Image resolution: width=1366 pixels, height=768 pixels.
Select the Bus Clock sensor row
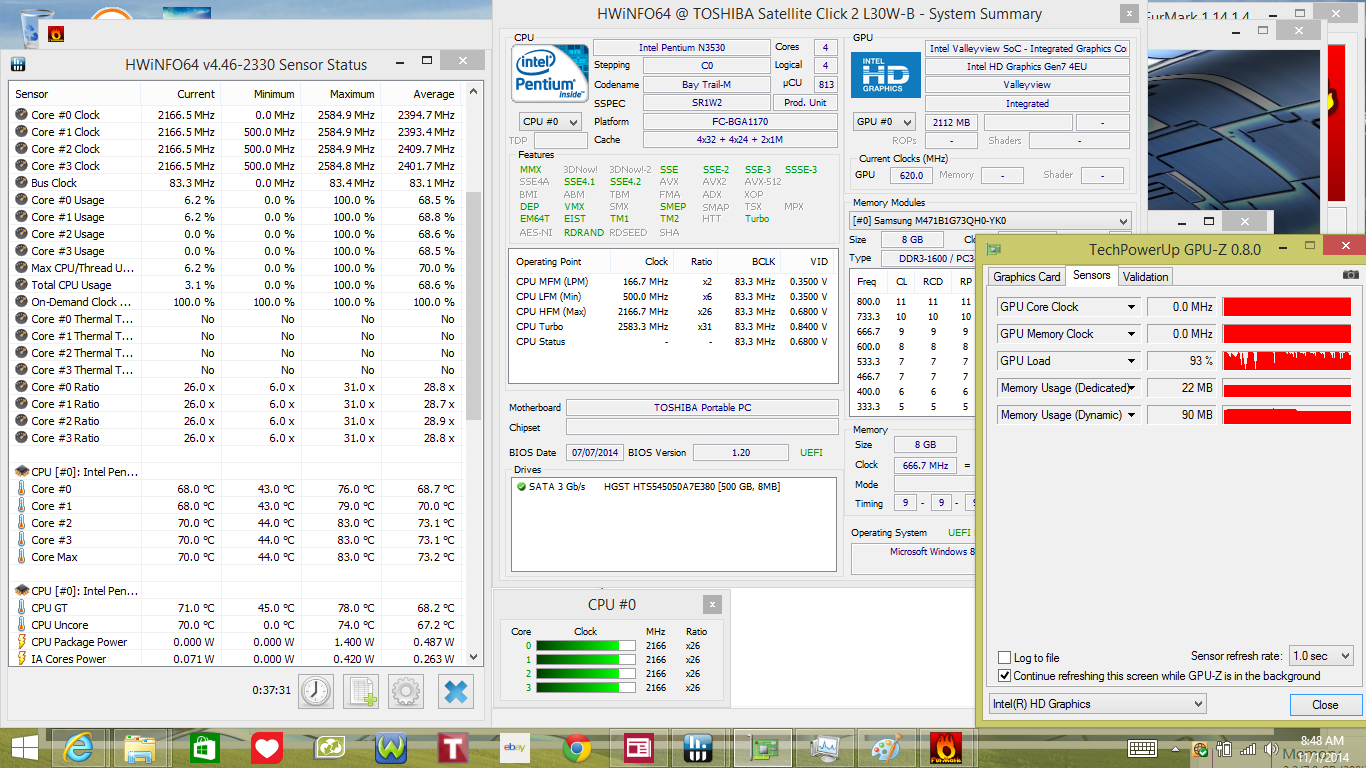tap(235, 183)
